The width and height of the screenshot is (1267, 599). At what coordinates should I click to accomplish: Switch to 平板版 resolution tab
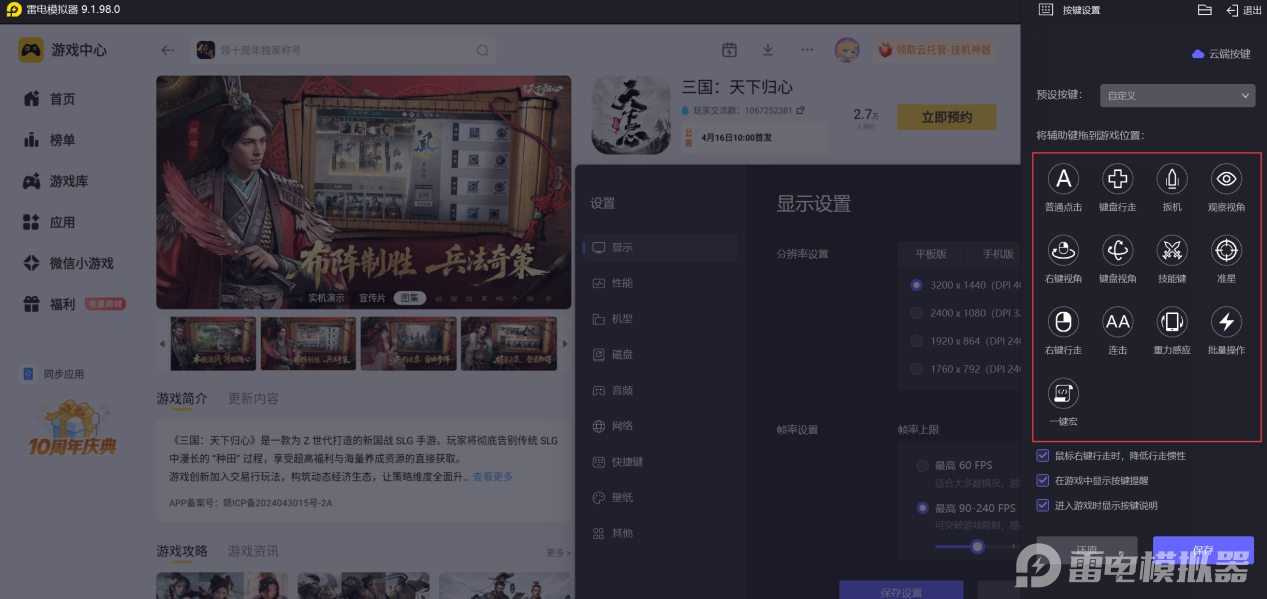(931, 254)
